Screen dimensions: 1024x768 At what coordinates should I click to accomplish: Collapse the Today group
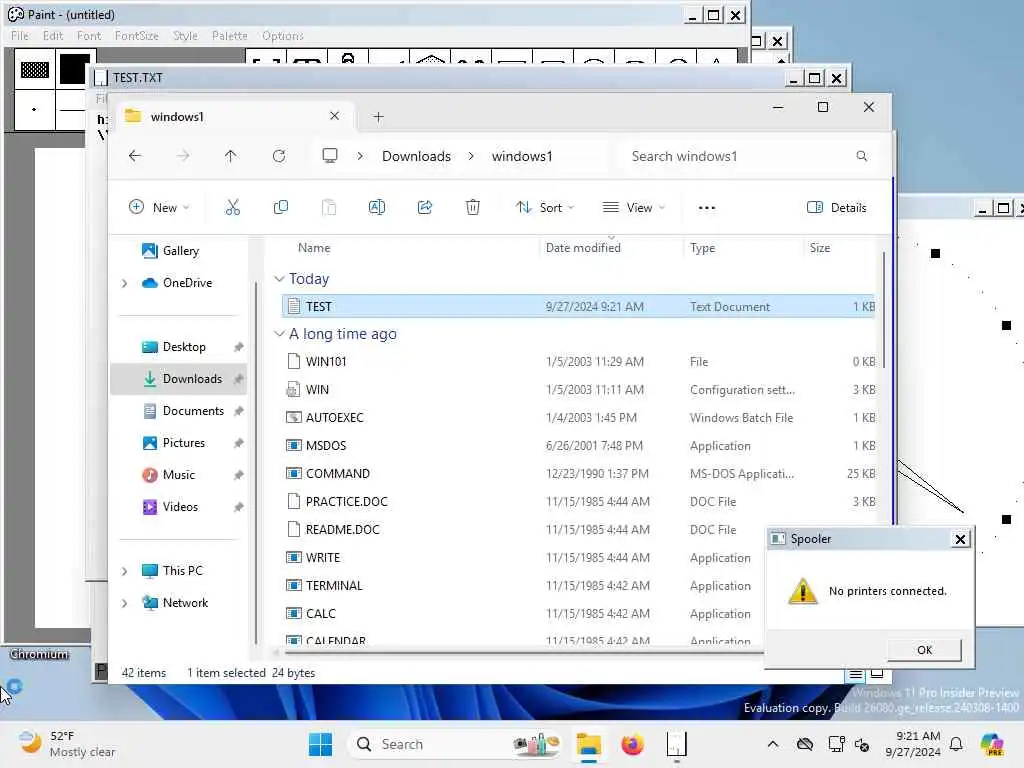(280, 279)
